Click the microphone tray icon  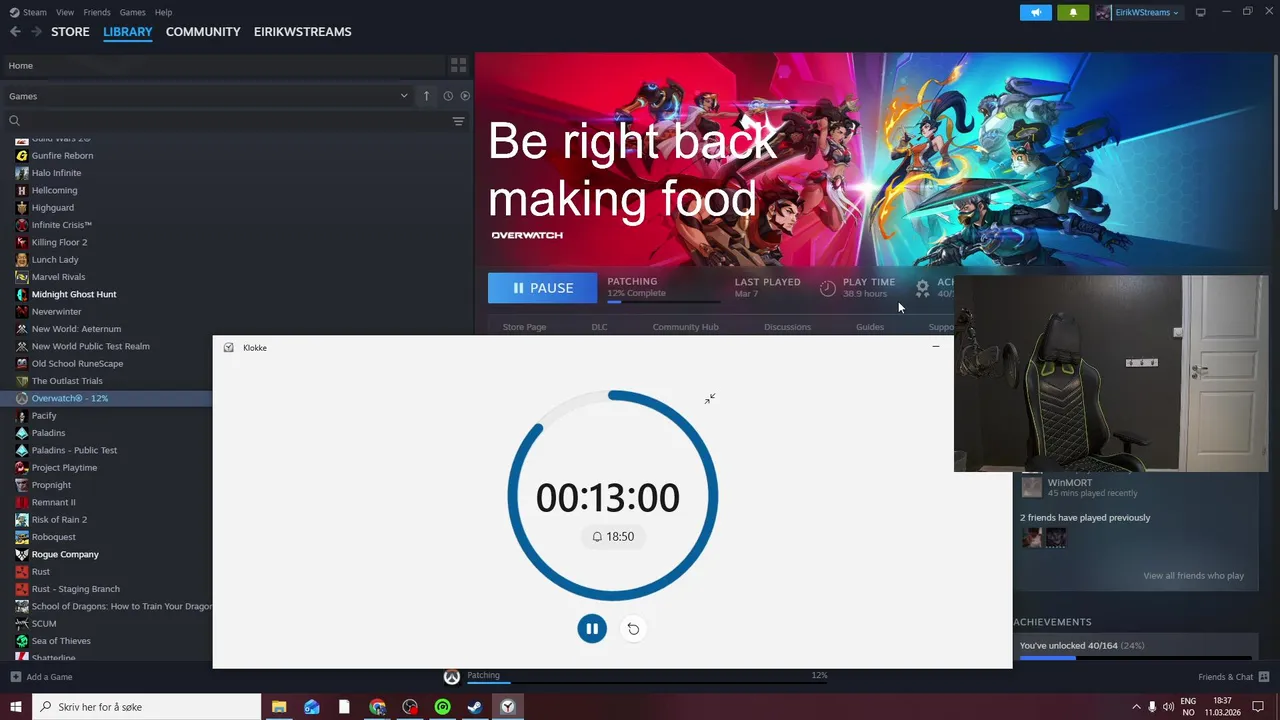coord(1152,707)
